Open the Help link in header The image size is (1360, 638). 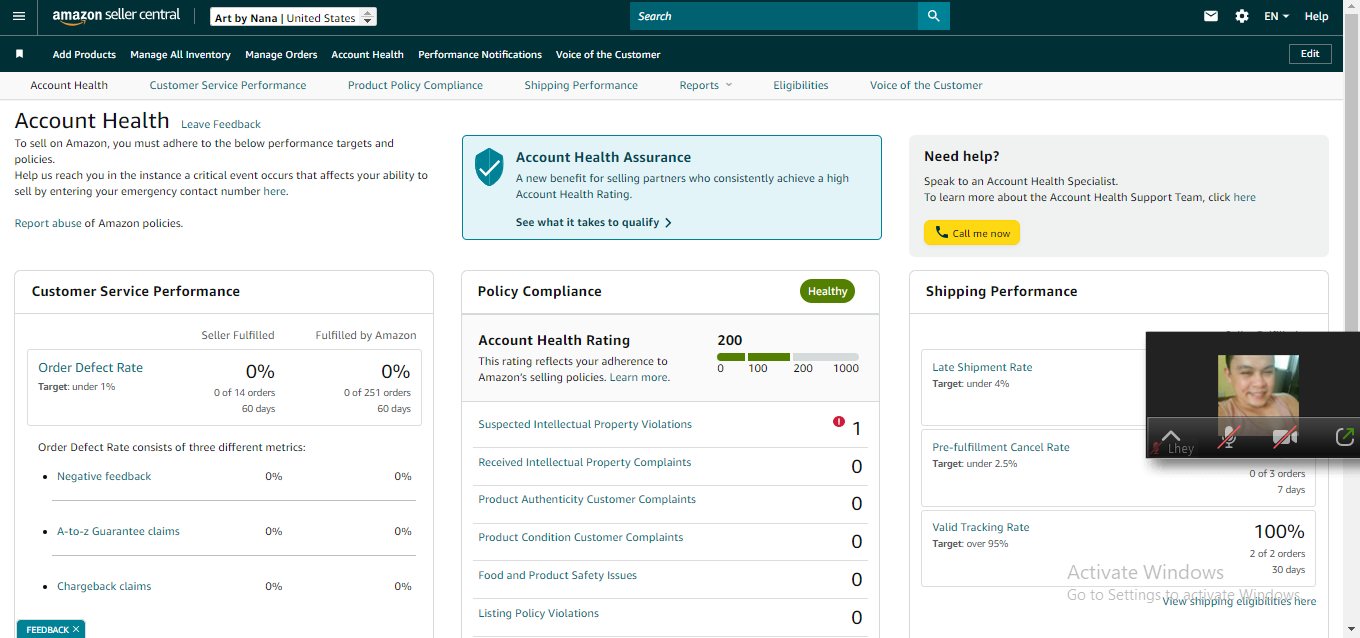tap(1317, 16)
